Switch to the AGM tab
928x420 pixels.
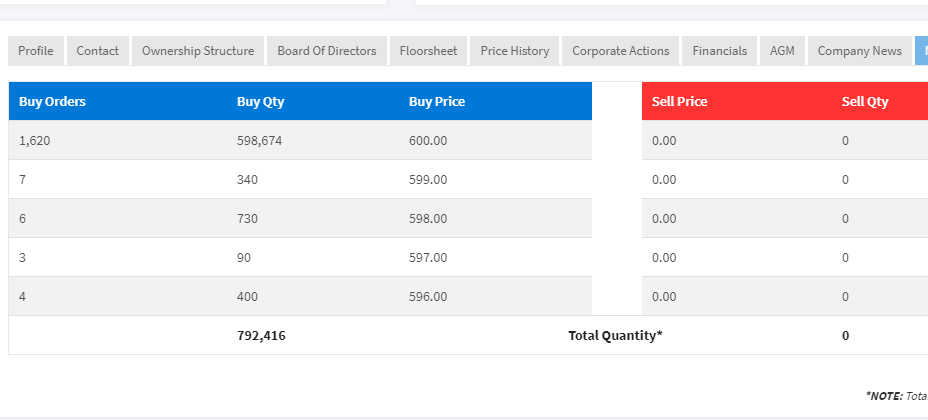point(782,51)
